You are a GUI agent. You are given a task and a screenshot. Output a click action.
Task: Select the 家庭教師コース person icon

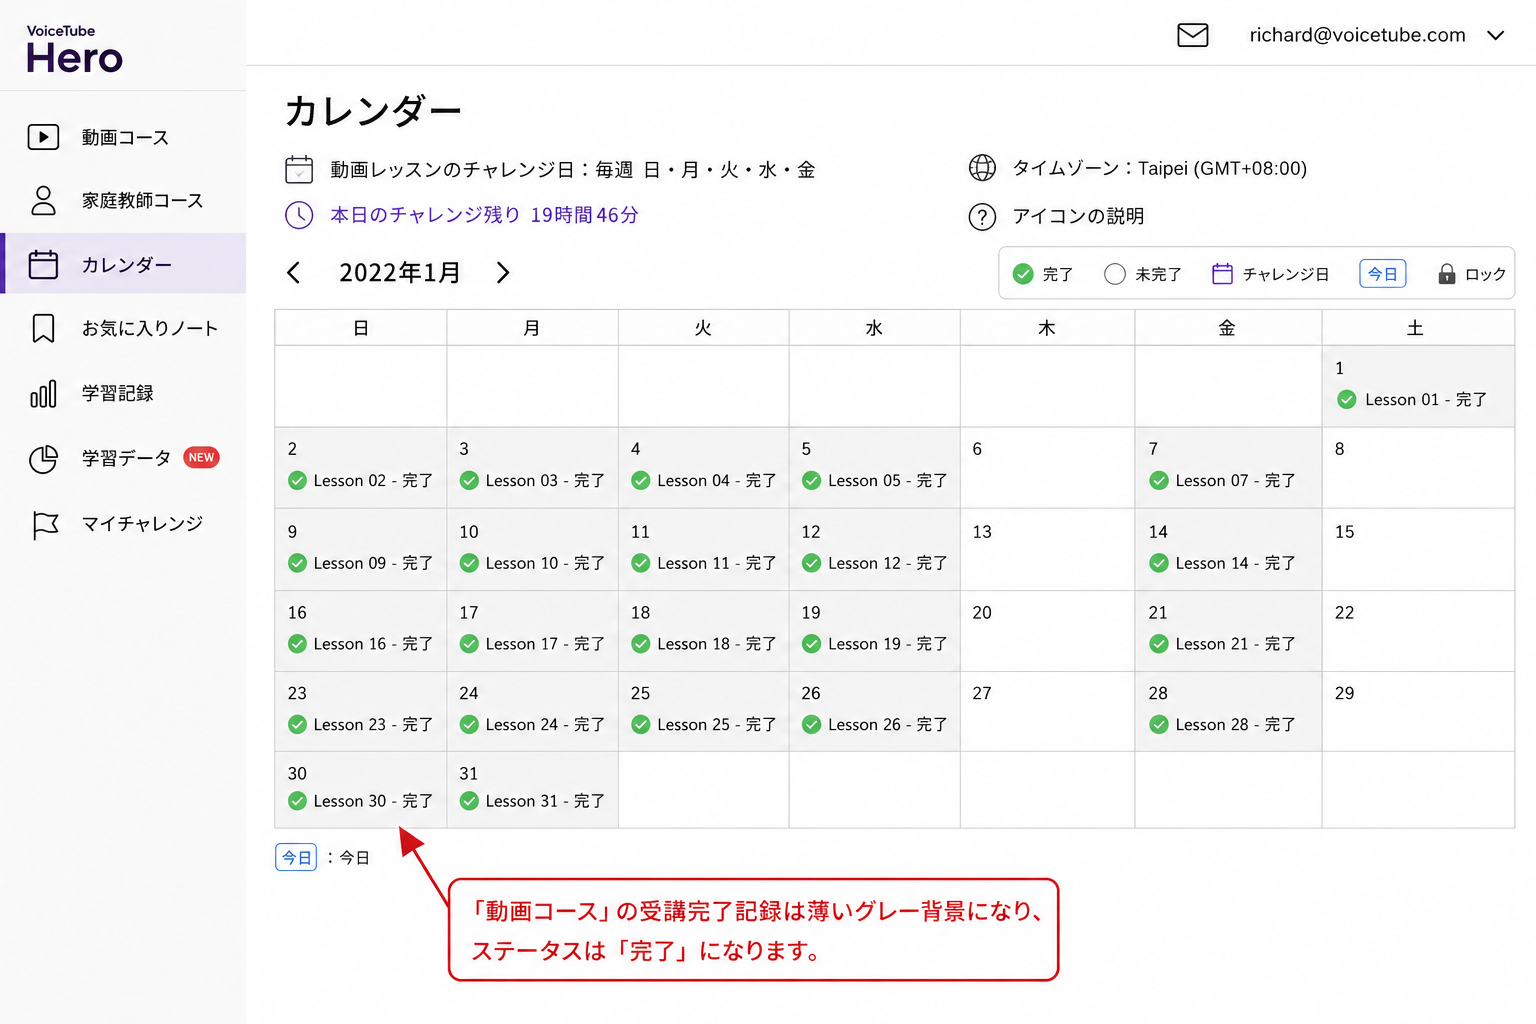pyautogui.click(x=43, y=200)
